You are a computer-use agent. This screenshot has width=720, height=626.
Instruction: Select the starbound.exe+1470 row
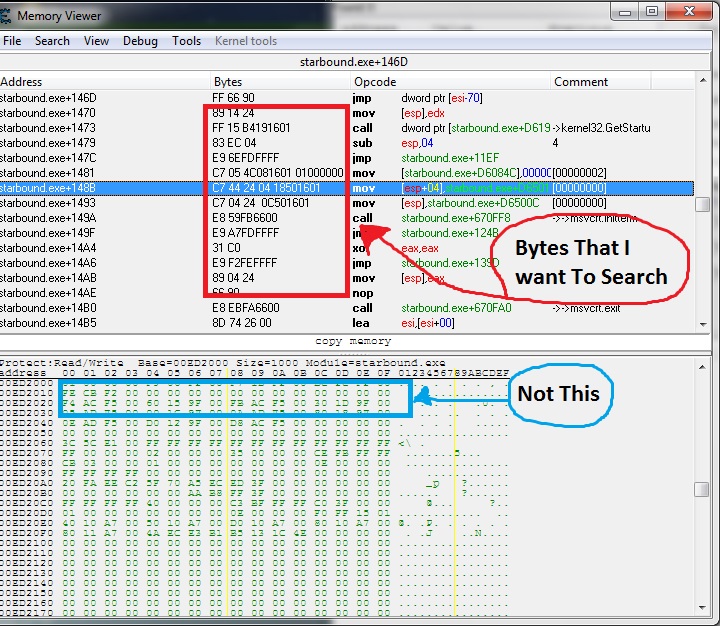tap(347, 113)
